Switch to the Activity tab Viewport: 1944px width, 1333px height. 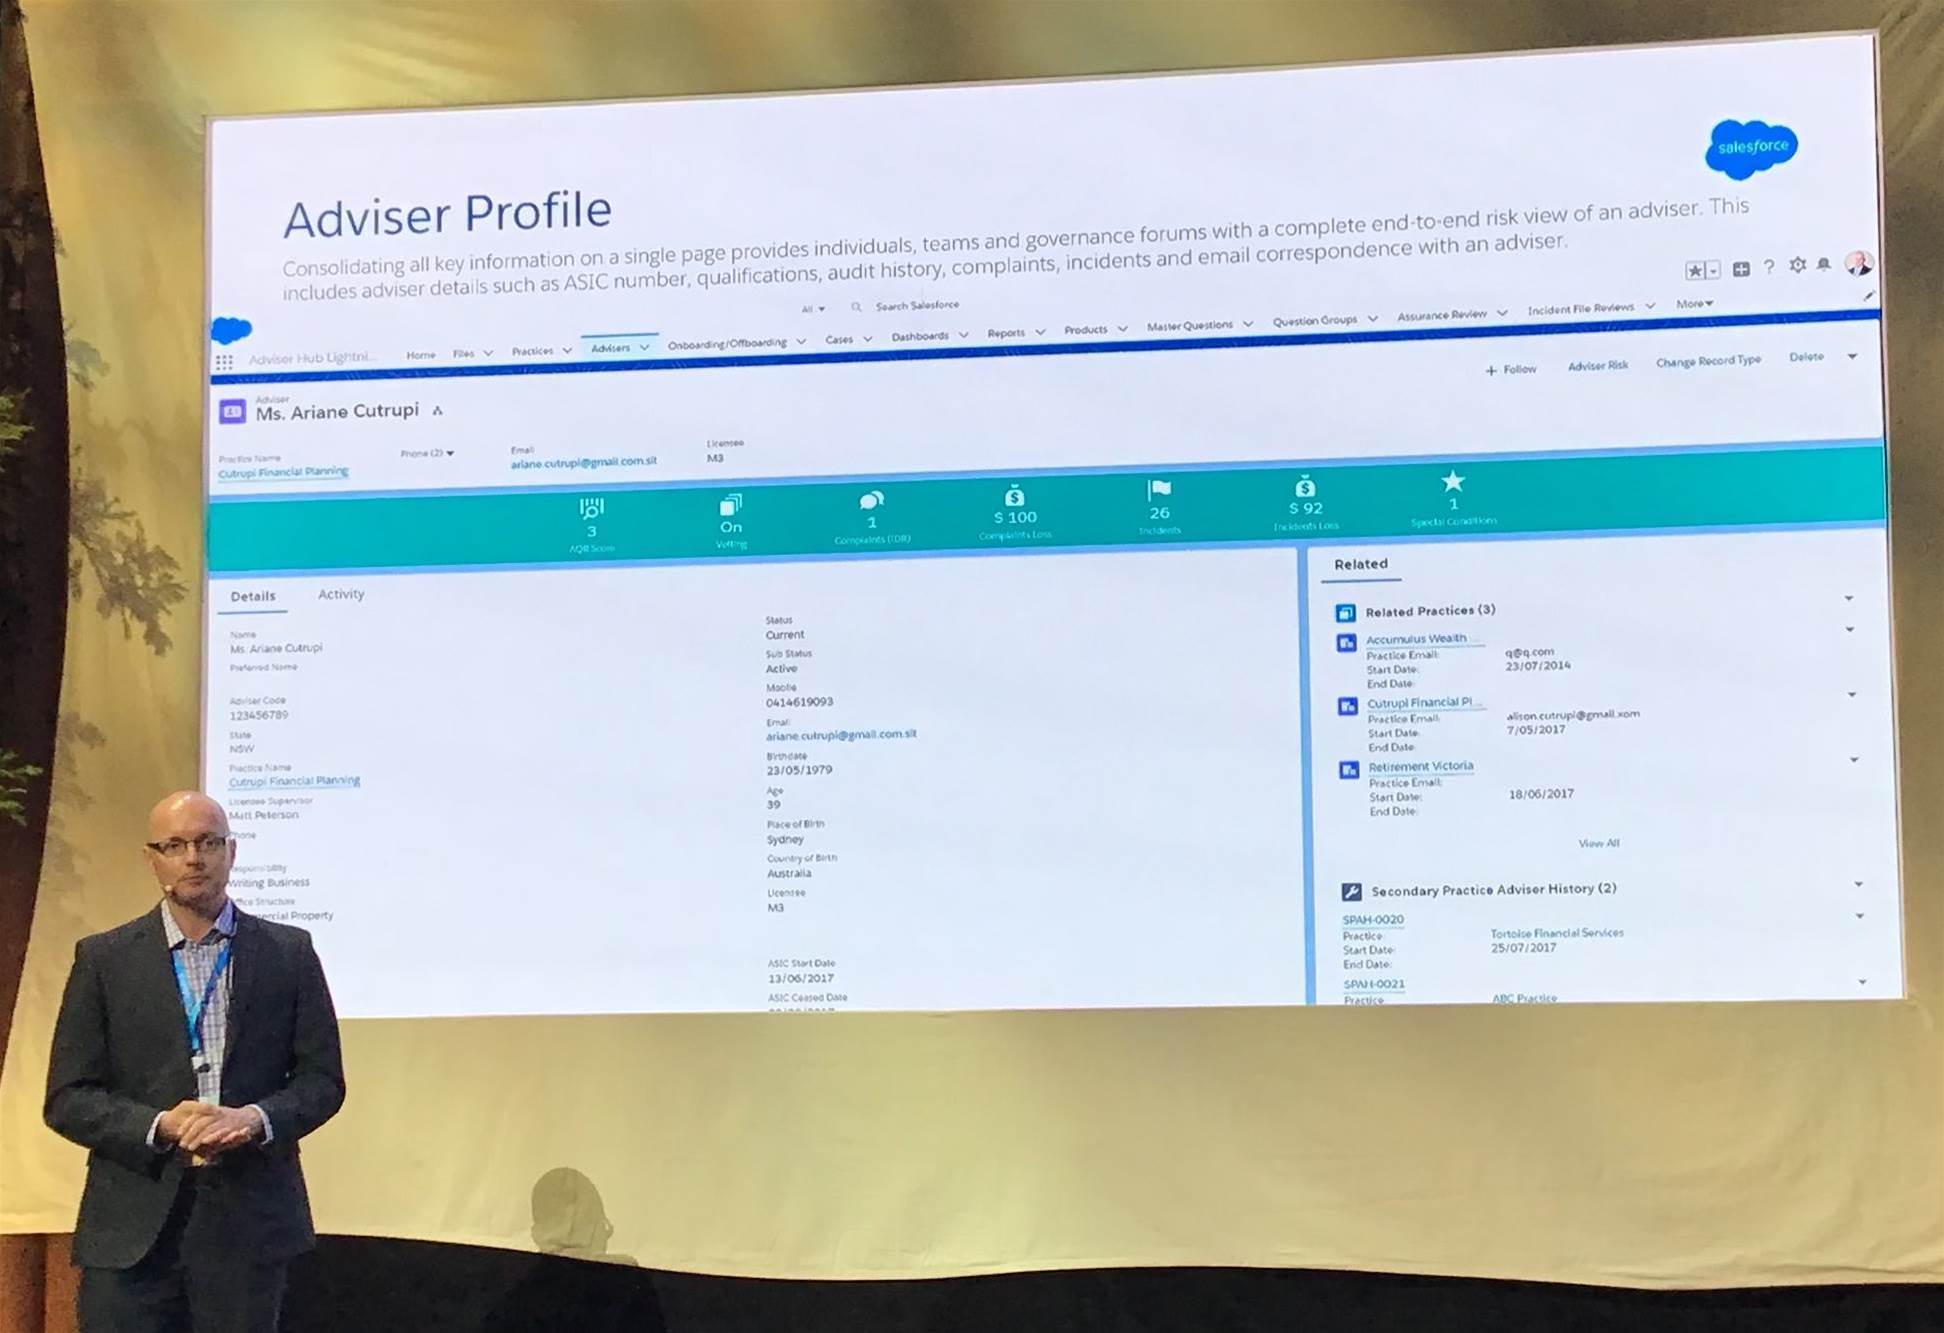(x=341, y=594)
